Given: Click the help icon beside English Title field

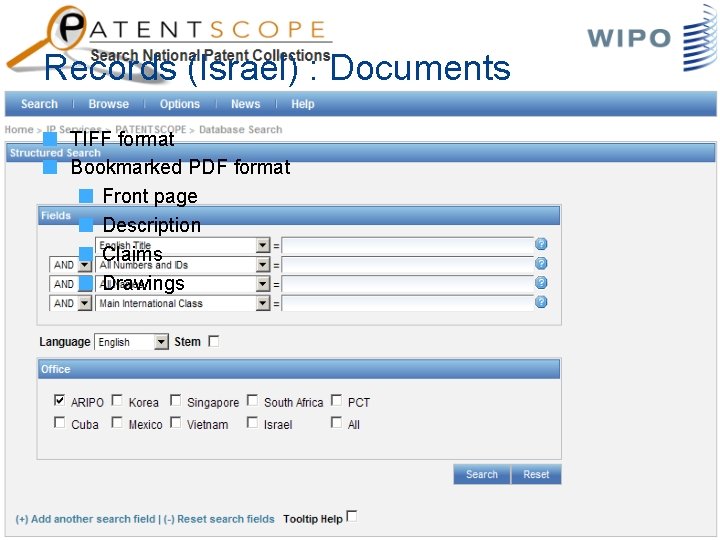Looking at the screenshot, I should 541,244.
